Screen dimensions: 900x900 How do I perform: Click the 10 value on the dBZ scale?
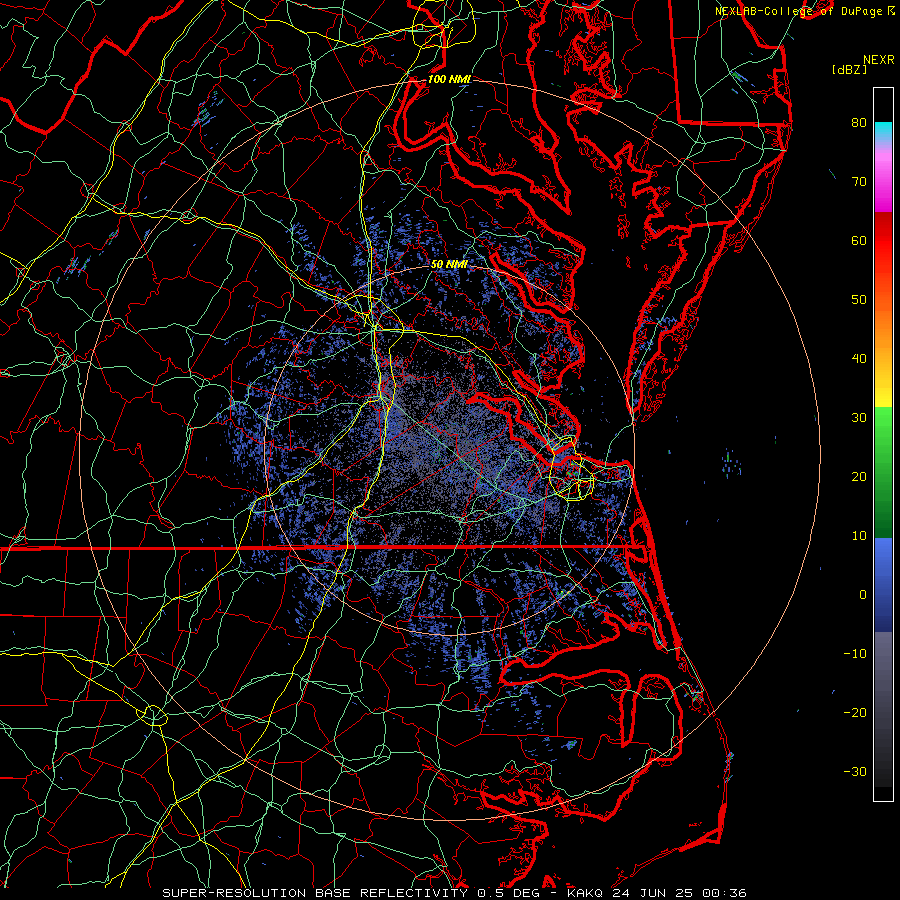859,536
